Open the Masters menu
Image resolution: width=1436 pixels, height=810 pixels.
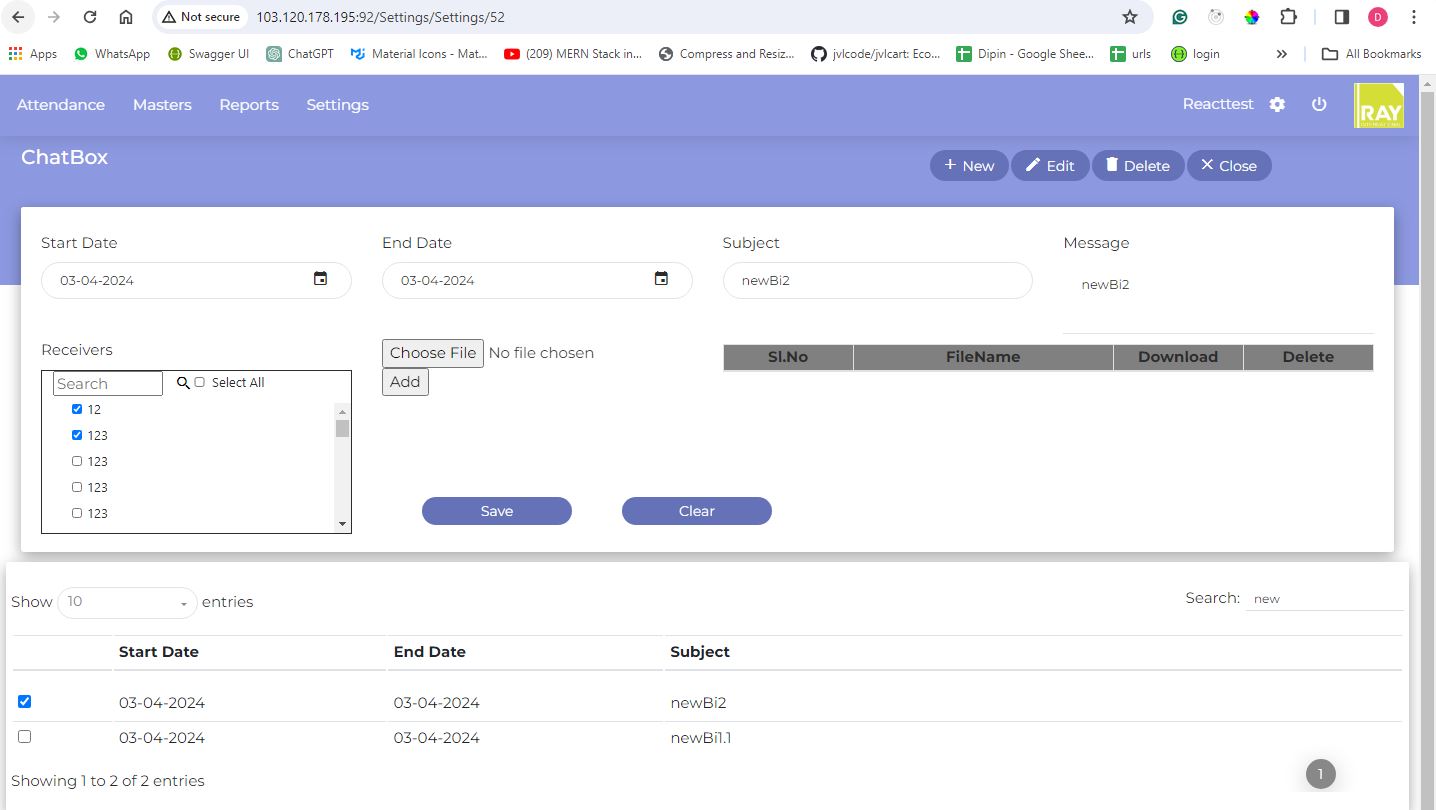(162, 105)
